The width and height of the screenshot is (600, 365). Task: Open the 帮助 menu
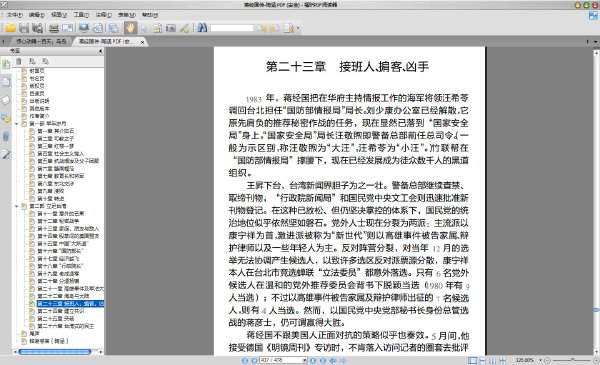tap(150, 15)
